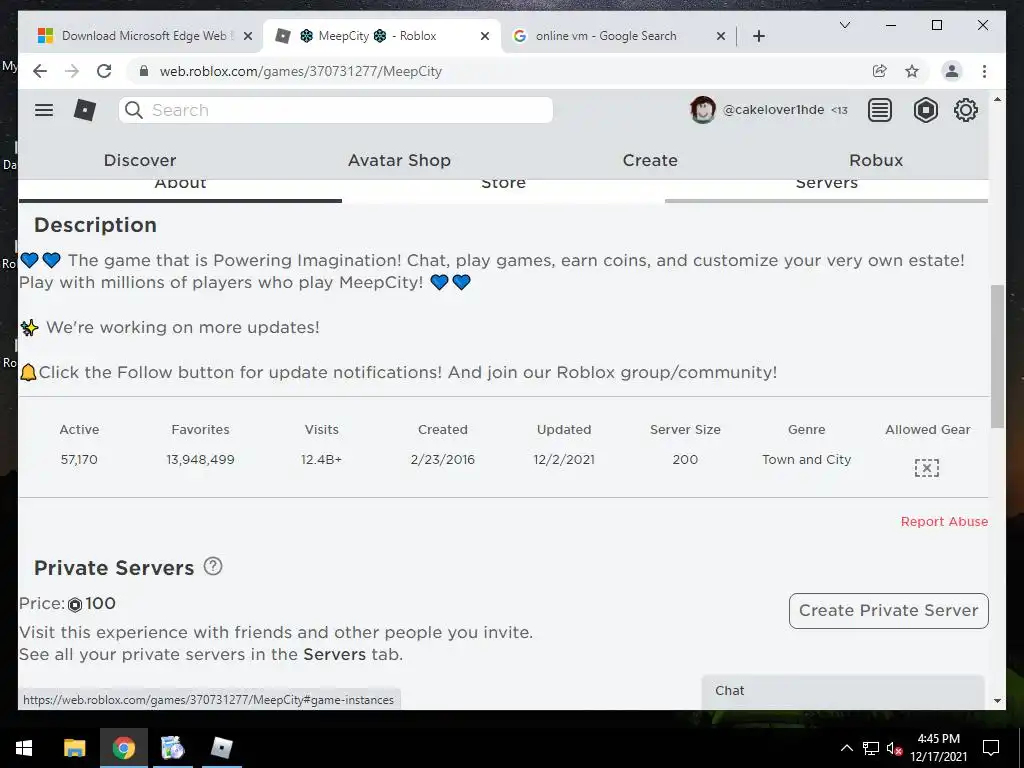Go back using the browser back arrow
The height and width of the screenshot is (768, 1024).
pyautogui.click(x=40, y=71)
